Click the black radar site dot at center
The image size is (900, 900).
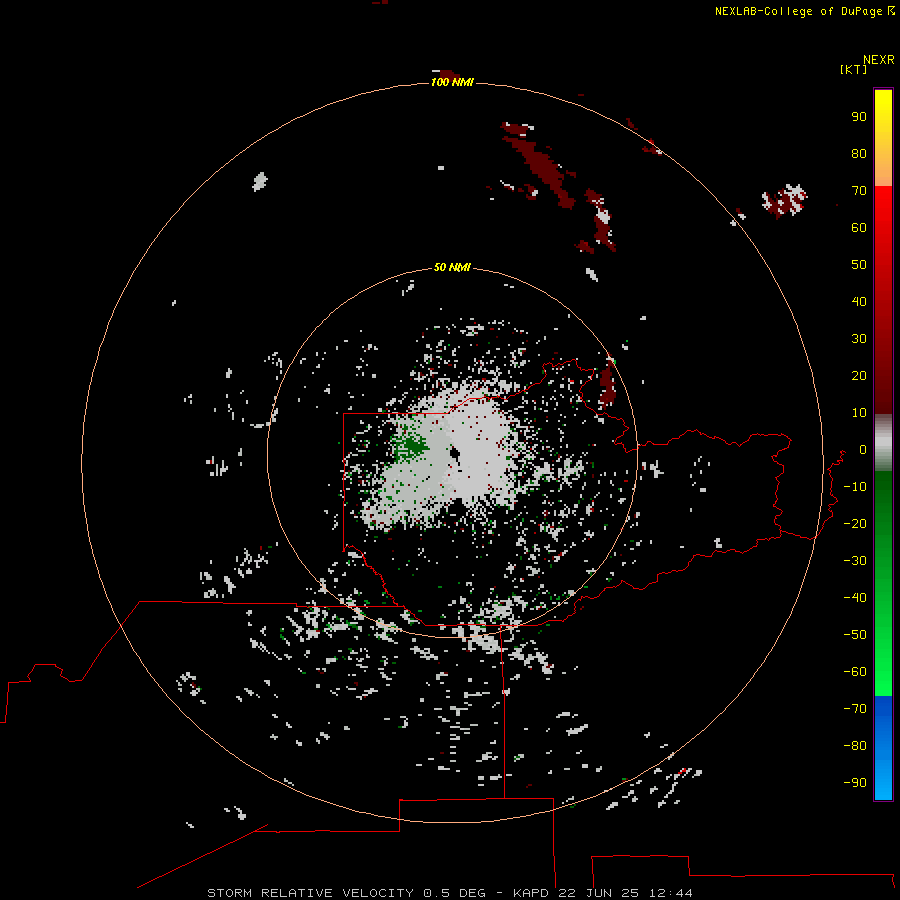click(455, 455)
